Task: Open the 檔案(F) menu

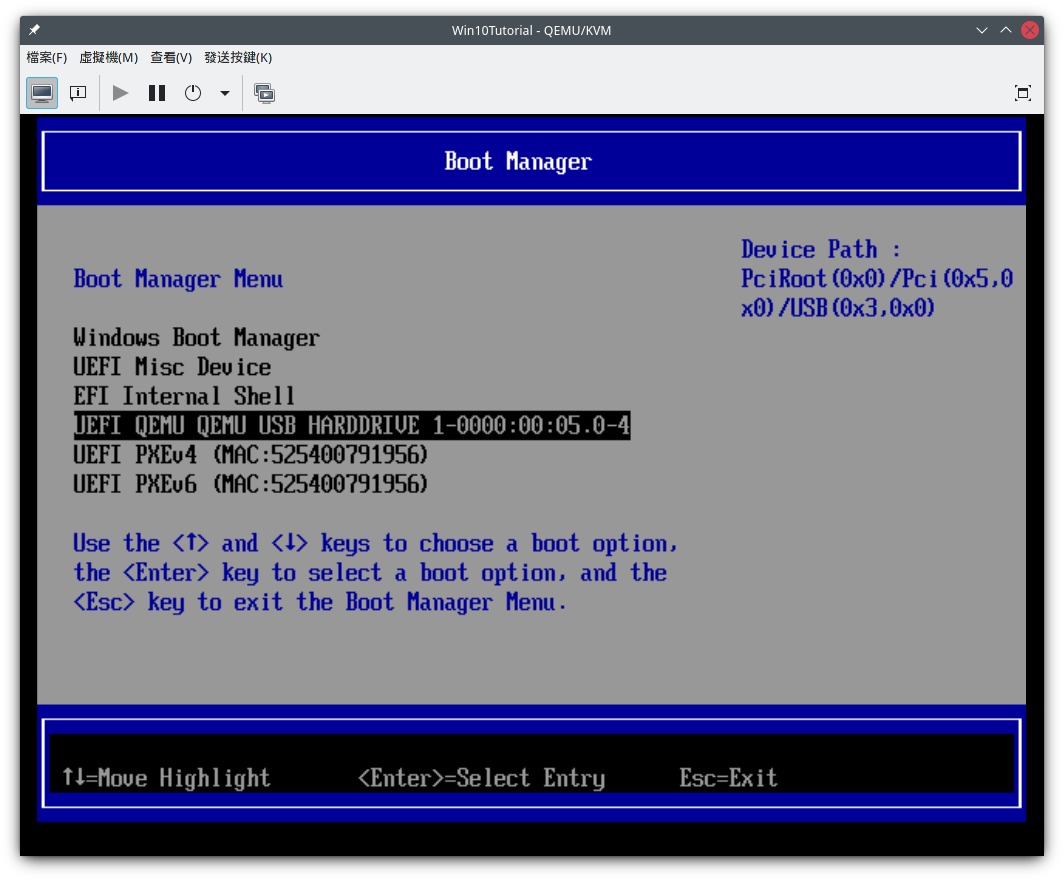Action: point(47,58)
